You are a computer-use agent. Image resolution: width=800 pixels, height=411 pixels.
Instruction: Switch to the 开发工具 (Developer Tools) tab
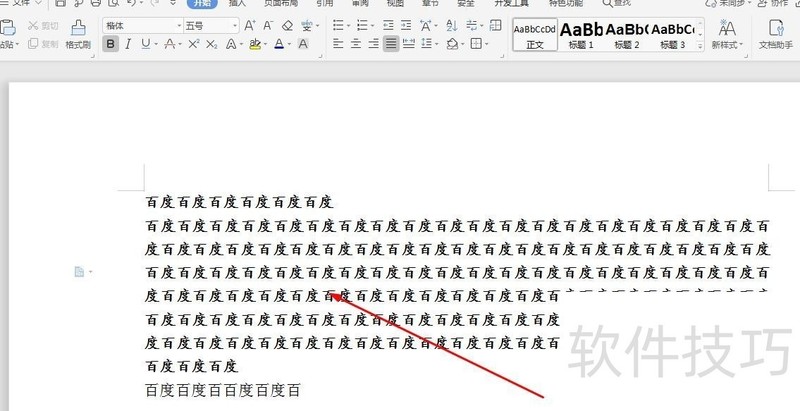(512, 3)
